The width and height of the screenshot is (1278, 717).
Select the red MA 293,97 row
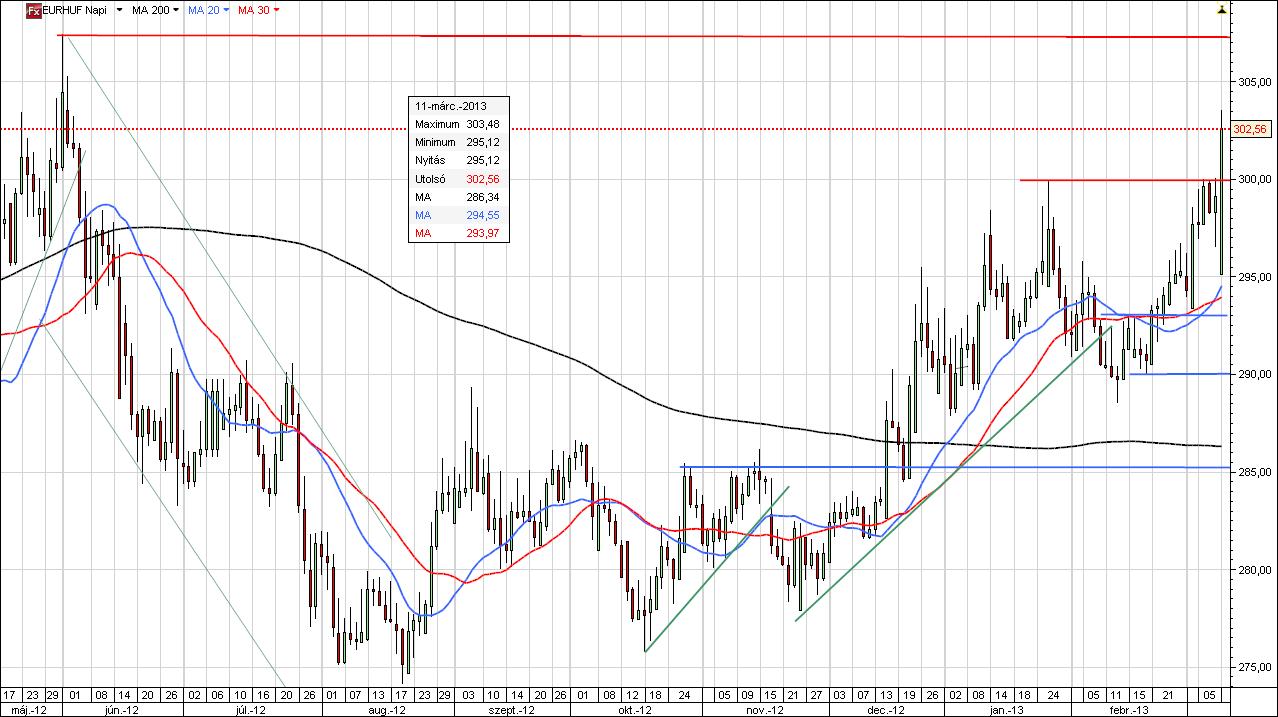[458, 233]
